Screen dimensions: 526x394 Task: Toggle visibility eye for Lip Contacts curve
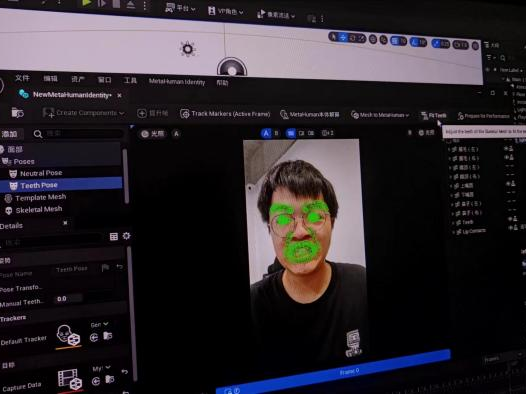512,228
